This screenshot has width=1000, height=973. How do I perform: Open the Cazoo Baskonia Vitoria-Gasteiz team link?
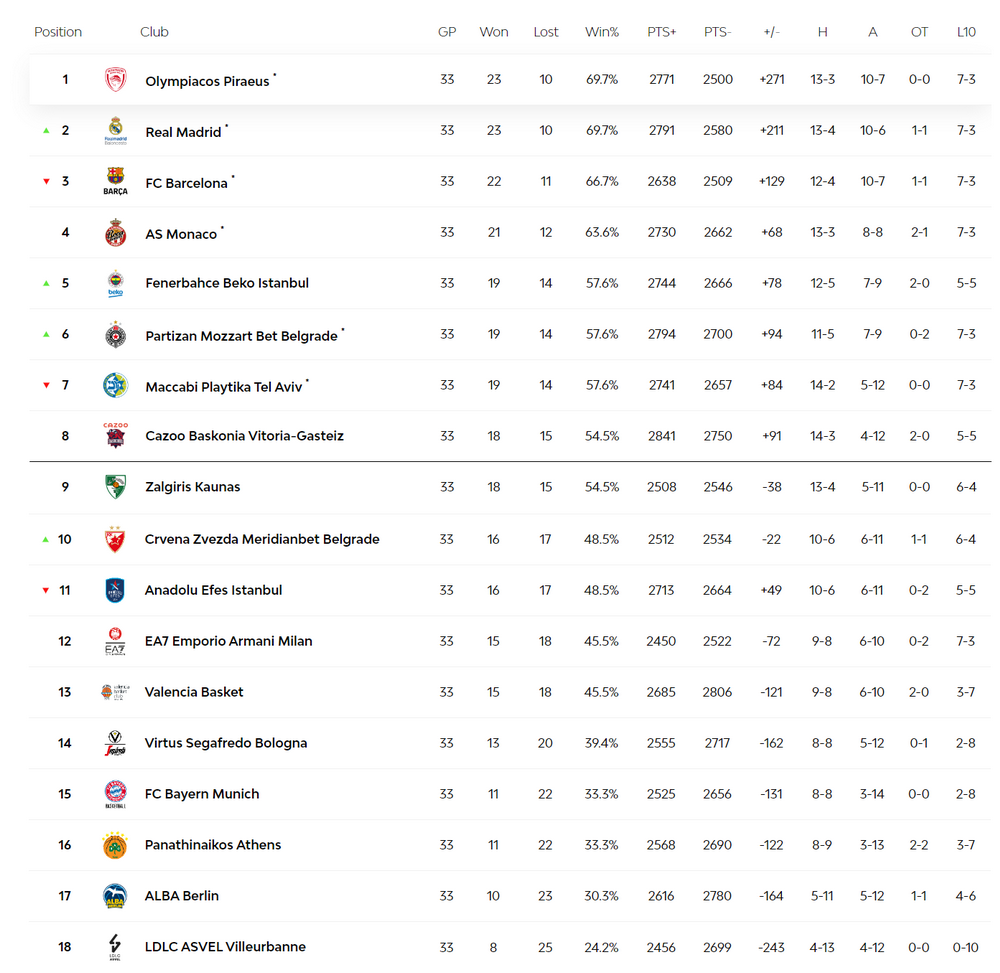(244, 436)
